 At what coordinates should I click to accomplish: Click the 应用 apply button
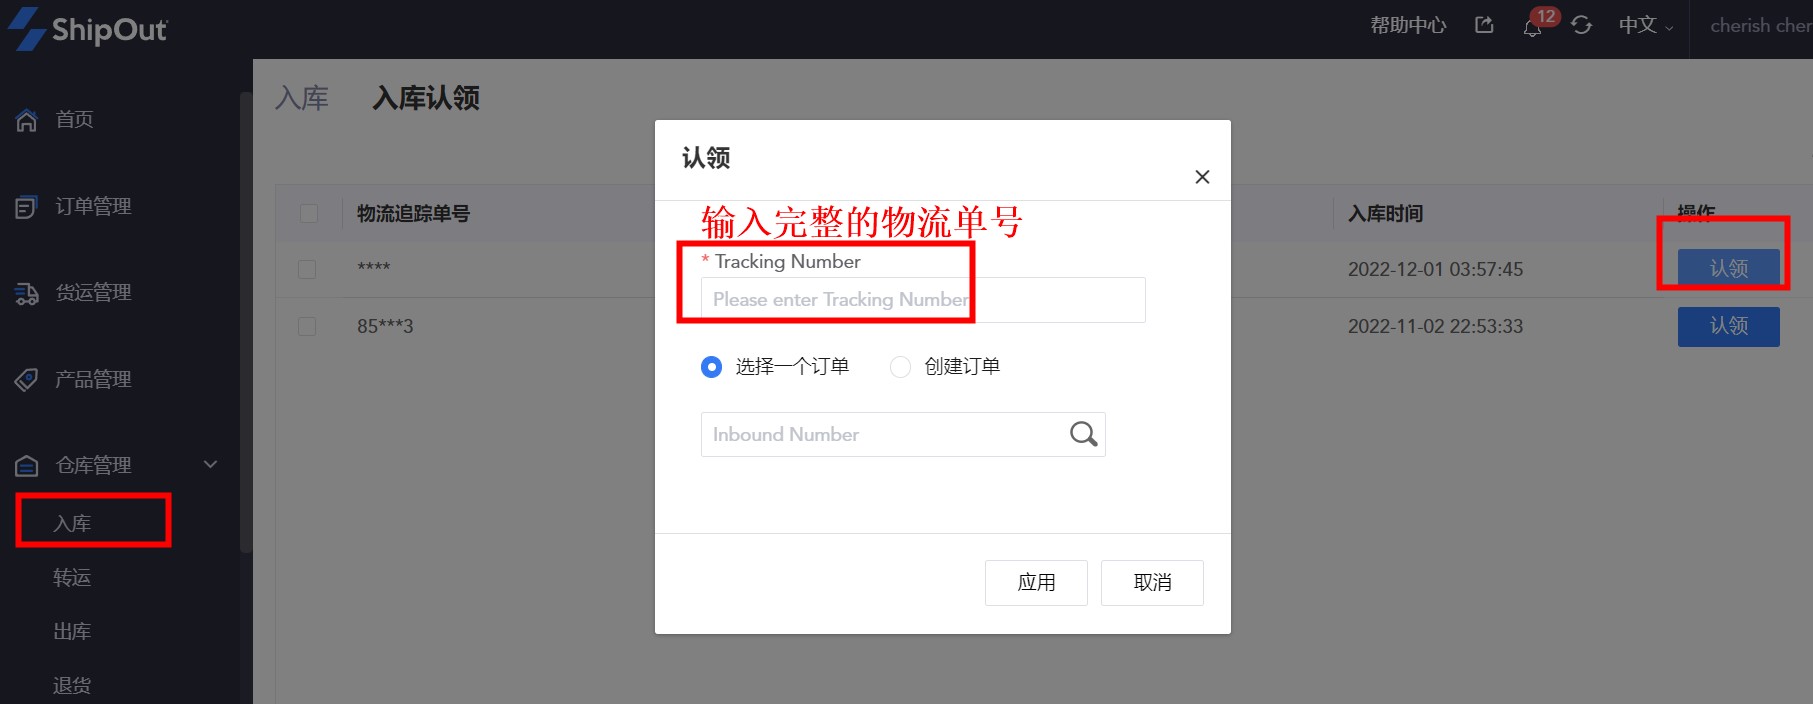(1036, 583)
